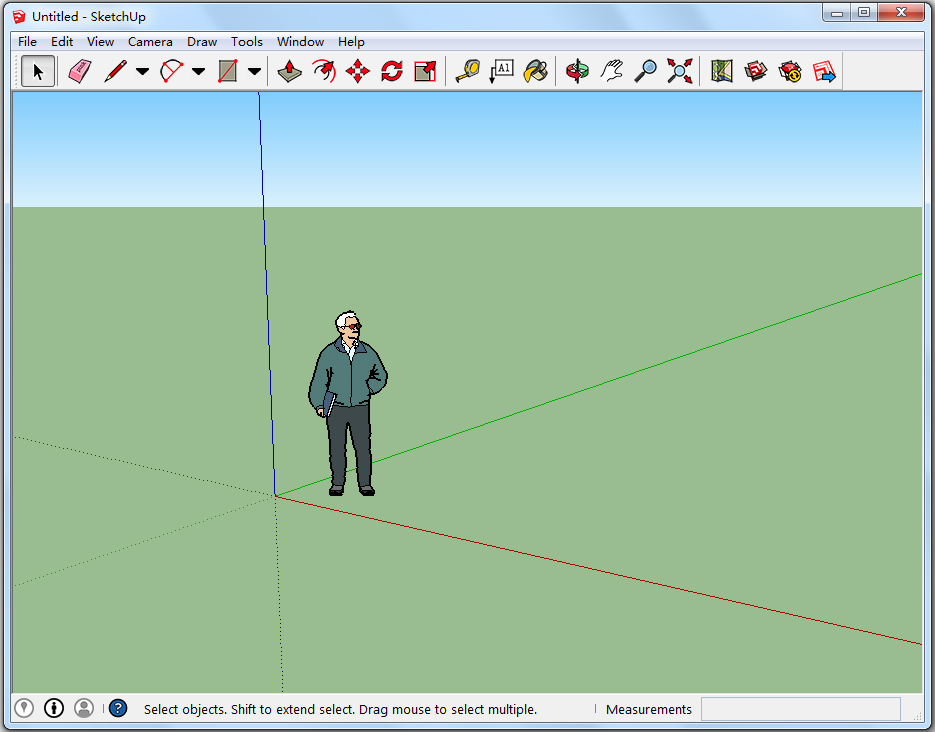Click the status bar help question mark
The image size is (935, 732).
[117, 708]
